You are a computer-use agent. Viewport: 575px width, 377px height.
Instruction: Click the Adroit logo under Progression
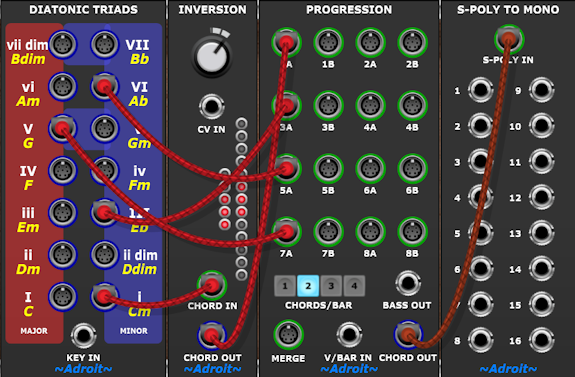tap(349, 369)
